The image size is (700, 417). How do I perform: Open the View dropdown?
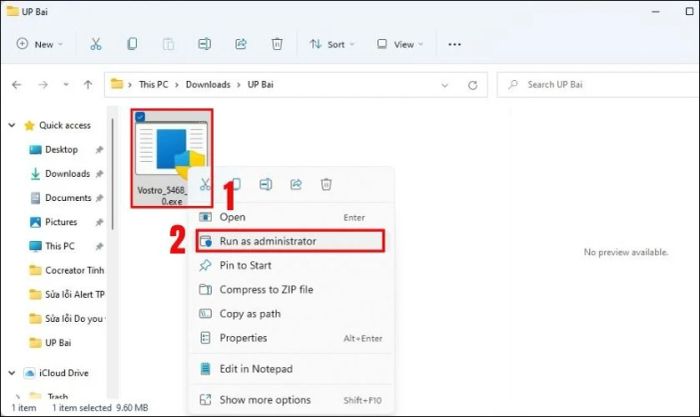click(400, 44)
